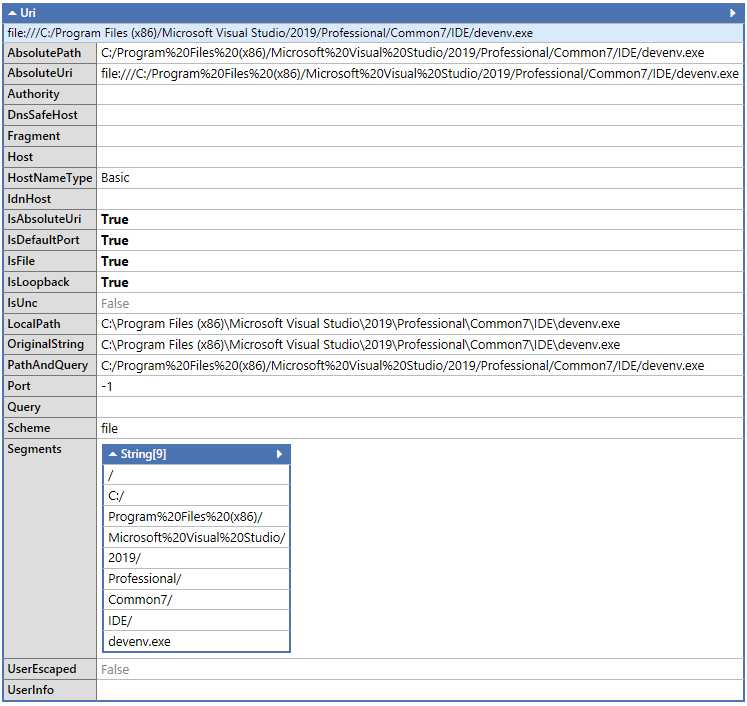Click the IsLoopback property label

(x=38, y=282)
